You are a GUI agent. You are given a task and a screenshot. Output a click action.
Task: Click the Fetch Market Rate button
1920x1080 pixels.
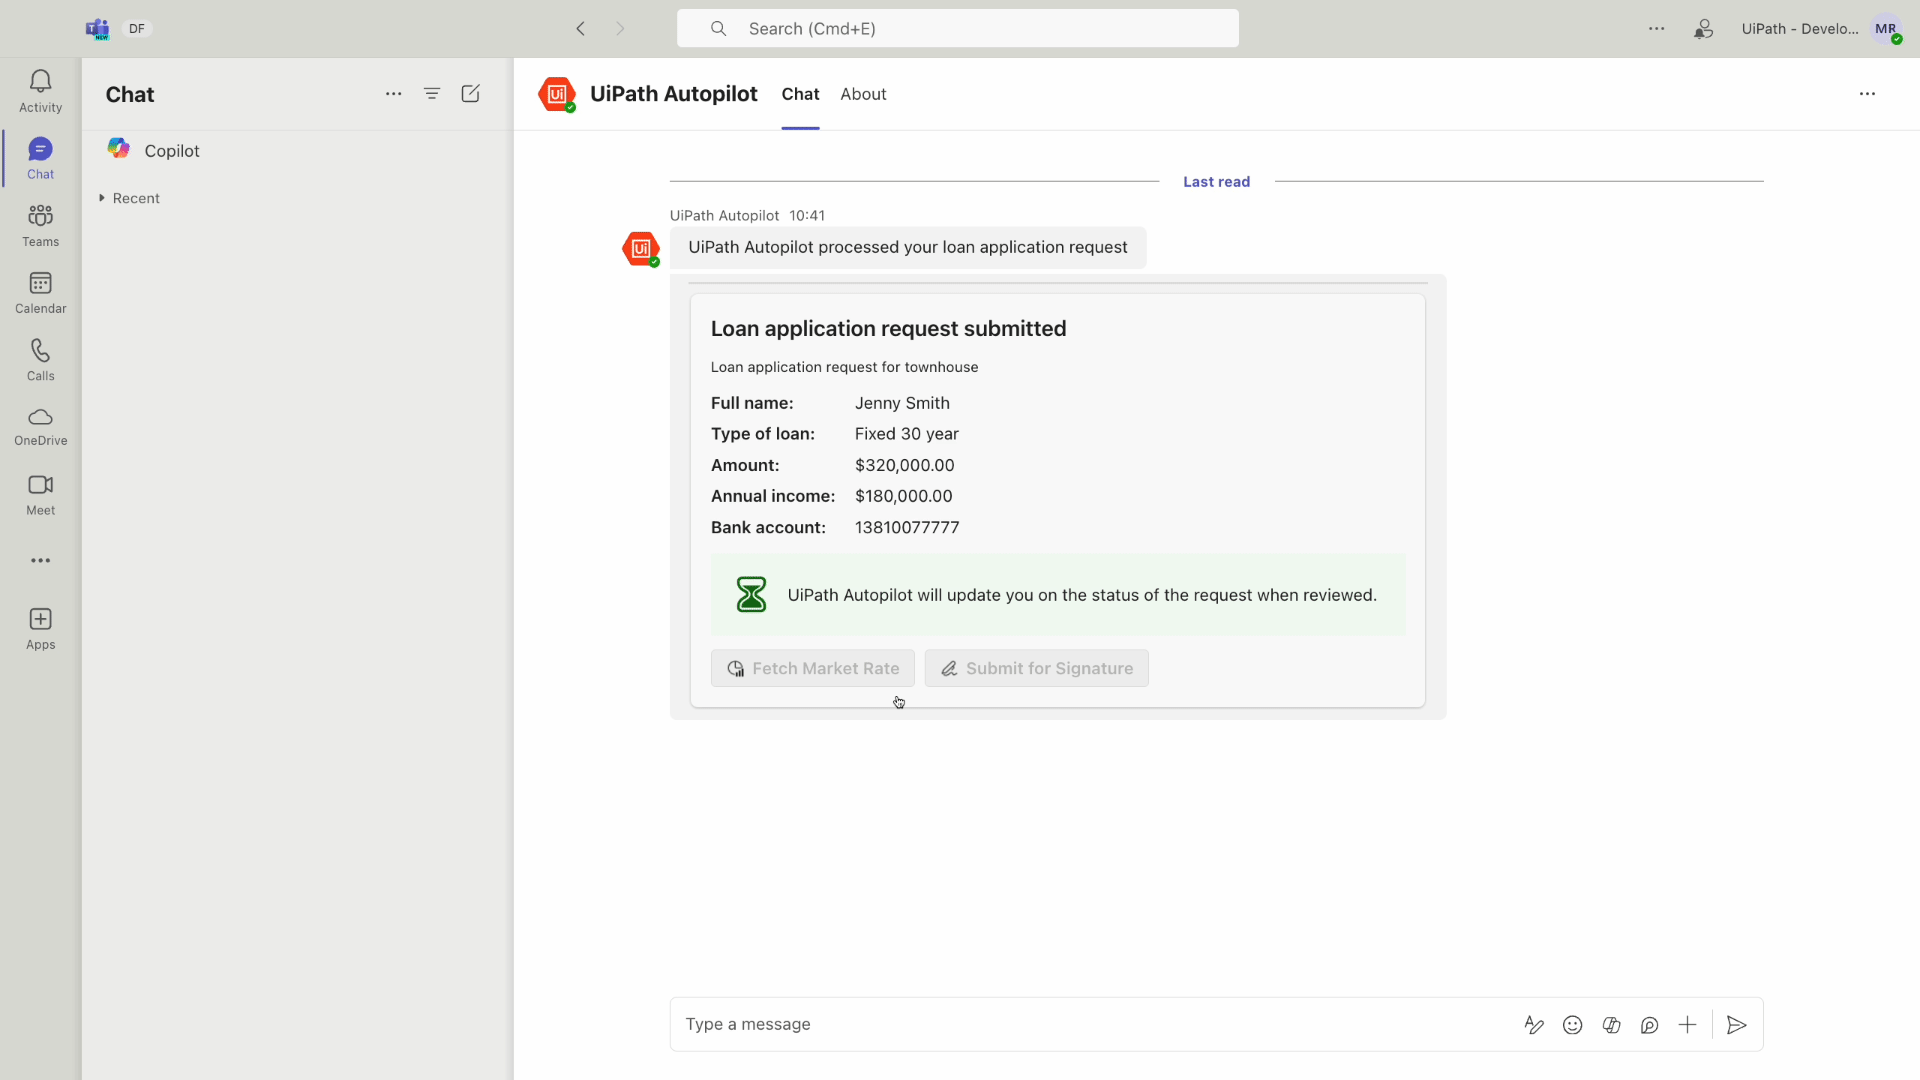coord(812,669)
